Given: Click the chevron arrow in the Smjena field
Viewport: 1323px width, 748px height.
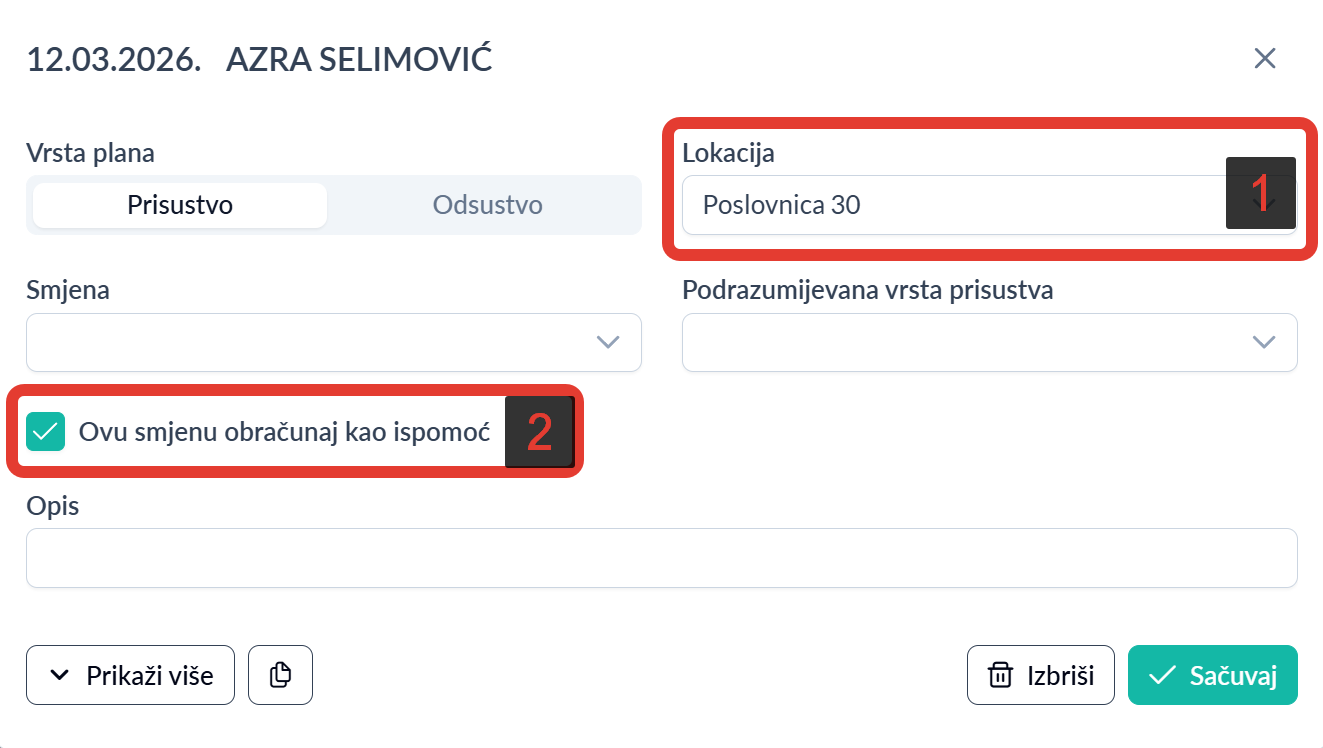Looking at the screenshot, I should 608,342.
